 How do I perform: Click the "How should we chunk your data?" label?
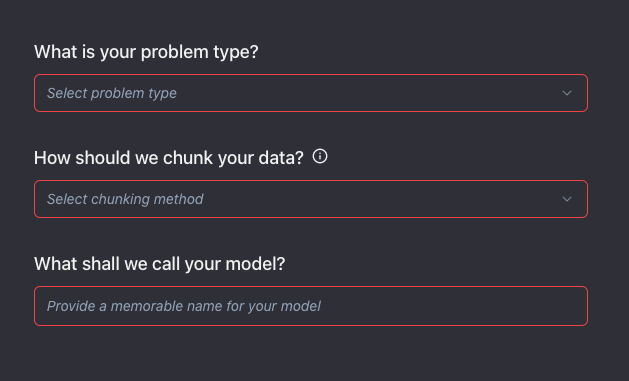(x=169, y=158)
